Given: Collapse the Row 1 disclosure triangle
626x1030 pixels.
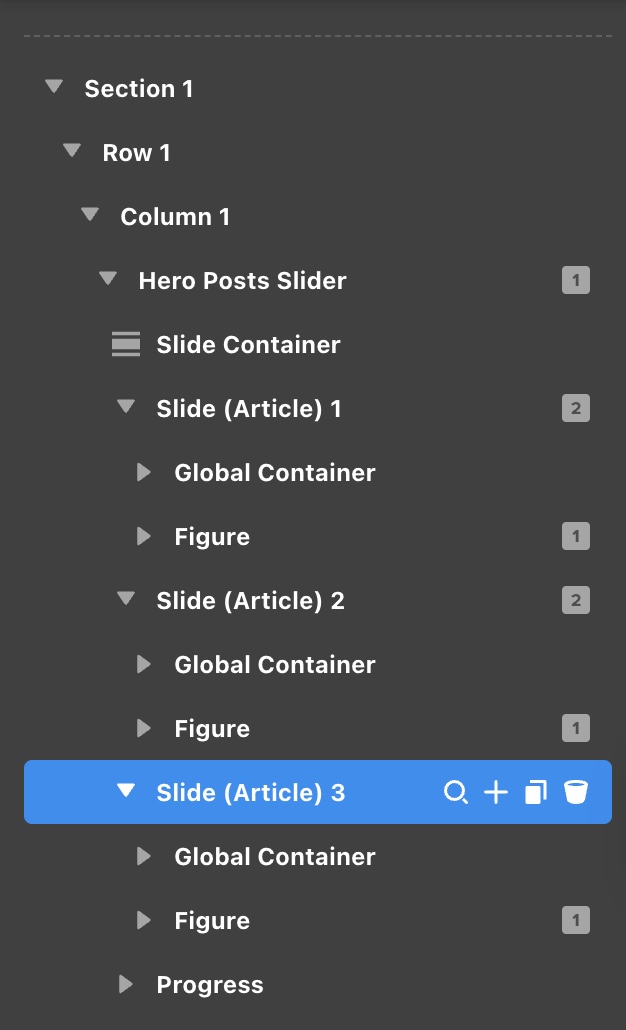Looking at the screenshot, I should 71,152.
